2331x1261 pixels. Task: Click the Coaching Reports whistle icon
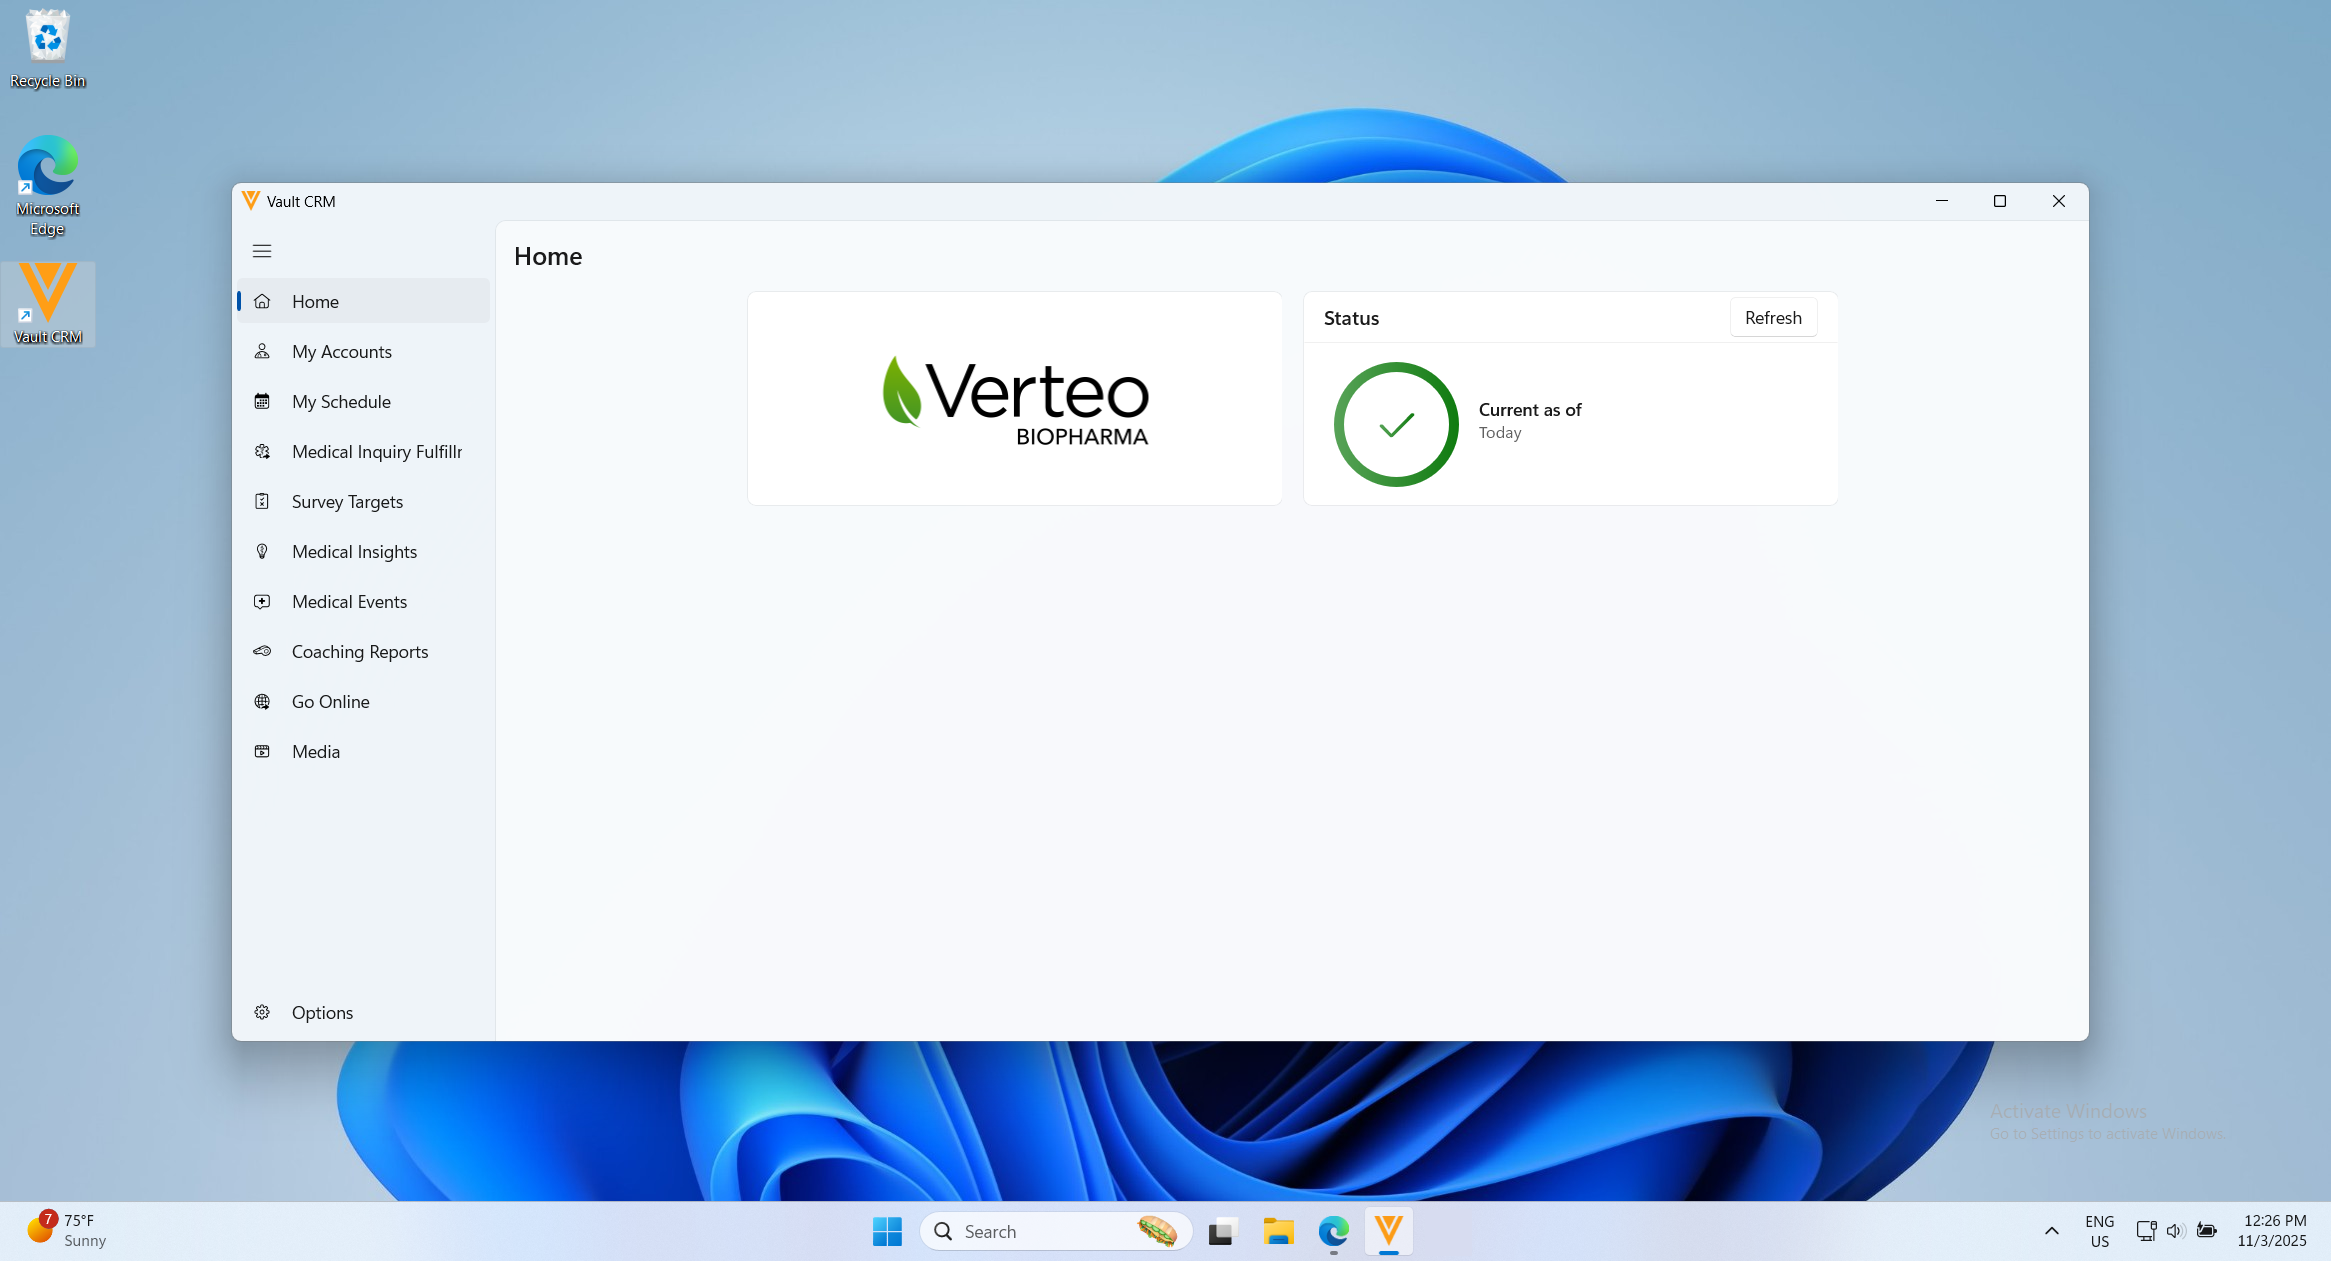pyautogui.click(x=262, y=651)
